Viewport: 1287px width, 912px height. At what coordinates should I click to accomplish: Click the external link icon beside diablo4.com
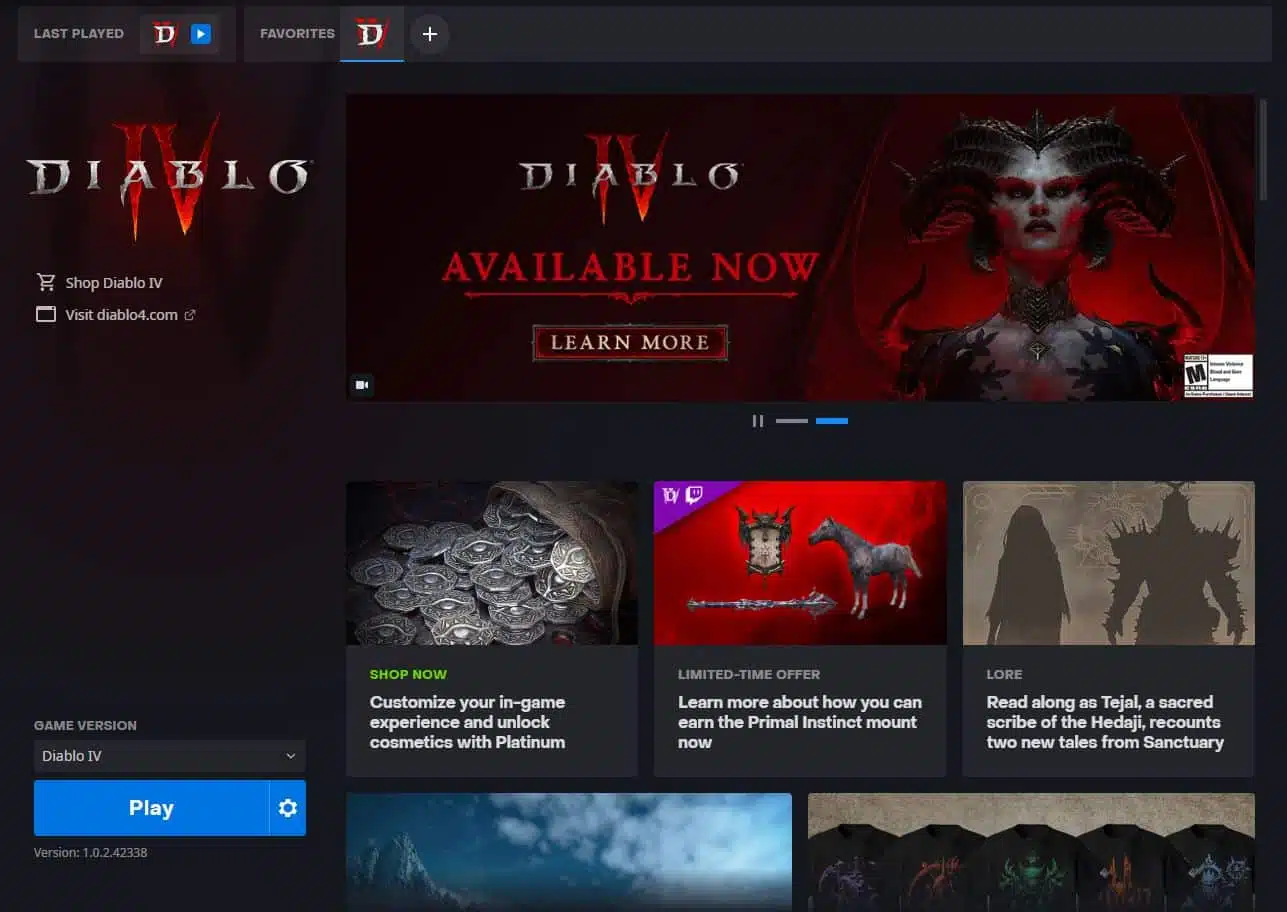tap(190, 315)
